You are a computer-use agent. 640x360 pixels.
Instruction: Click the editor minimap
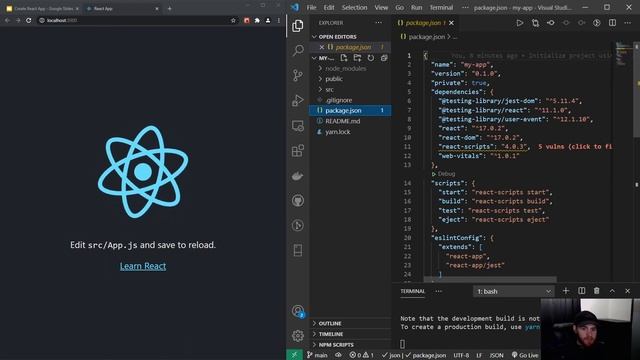(x=623, y=53)
